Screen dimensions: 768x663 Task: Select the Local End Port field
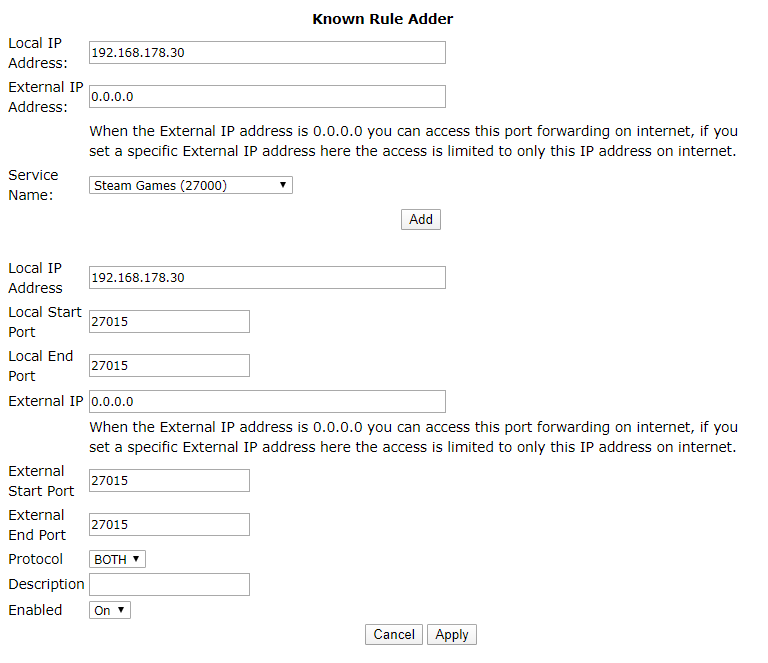[x=169, y=366]
